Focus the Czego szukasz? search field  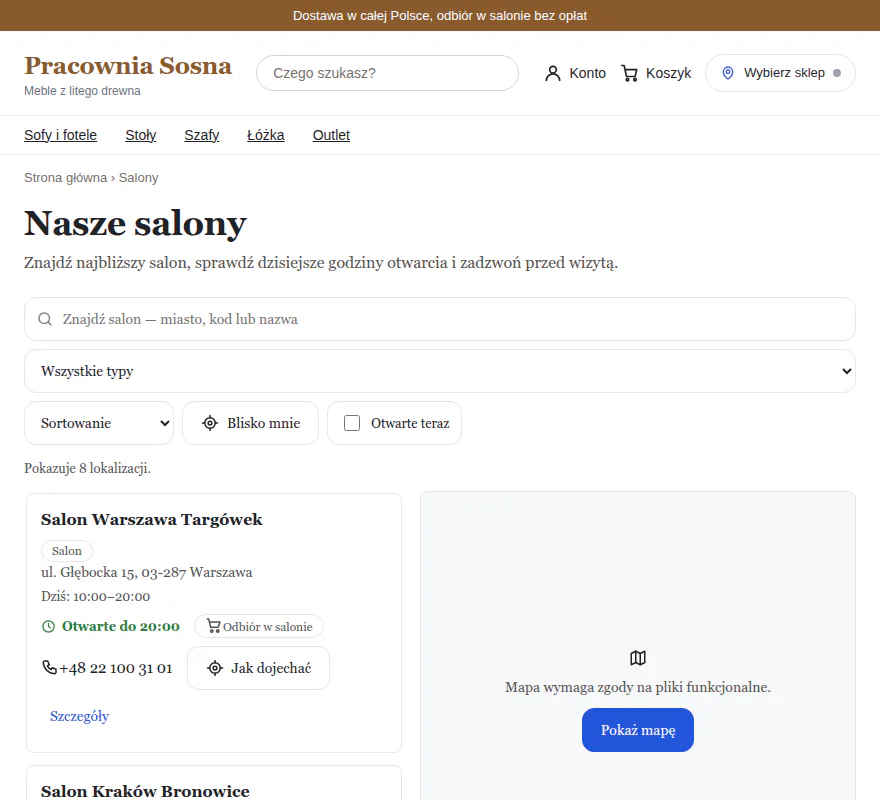(x=387, y=73)
